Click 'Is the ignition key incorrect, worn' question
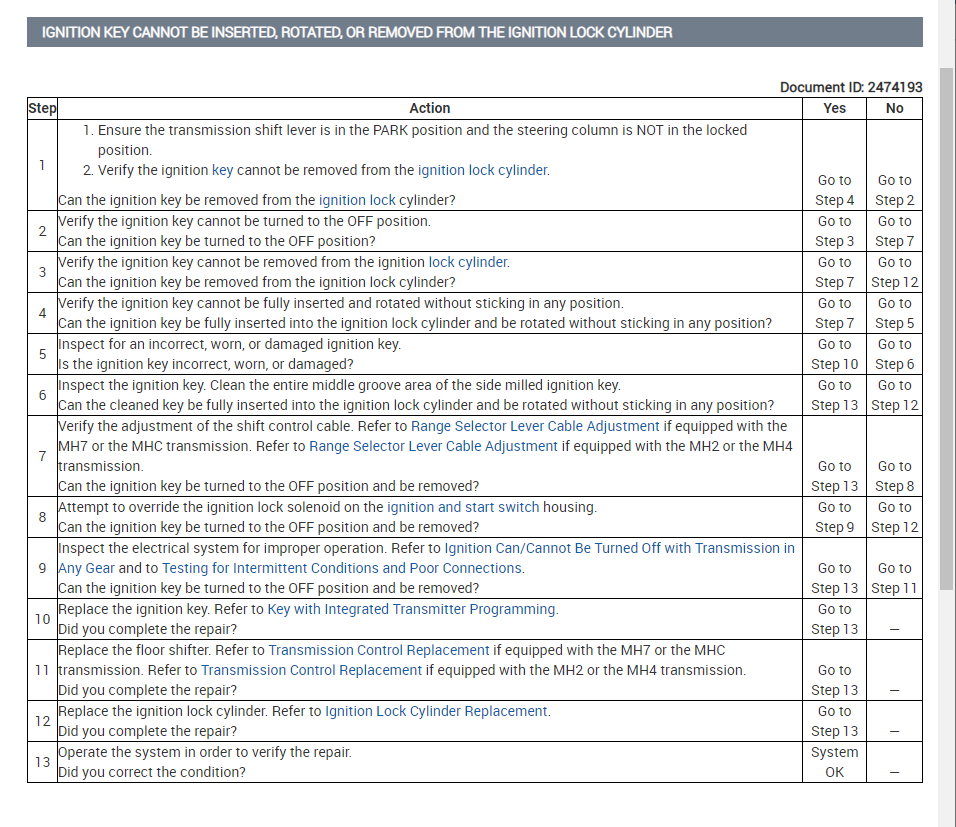 (x=205, y=364)
